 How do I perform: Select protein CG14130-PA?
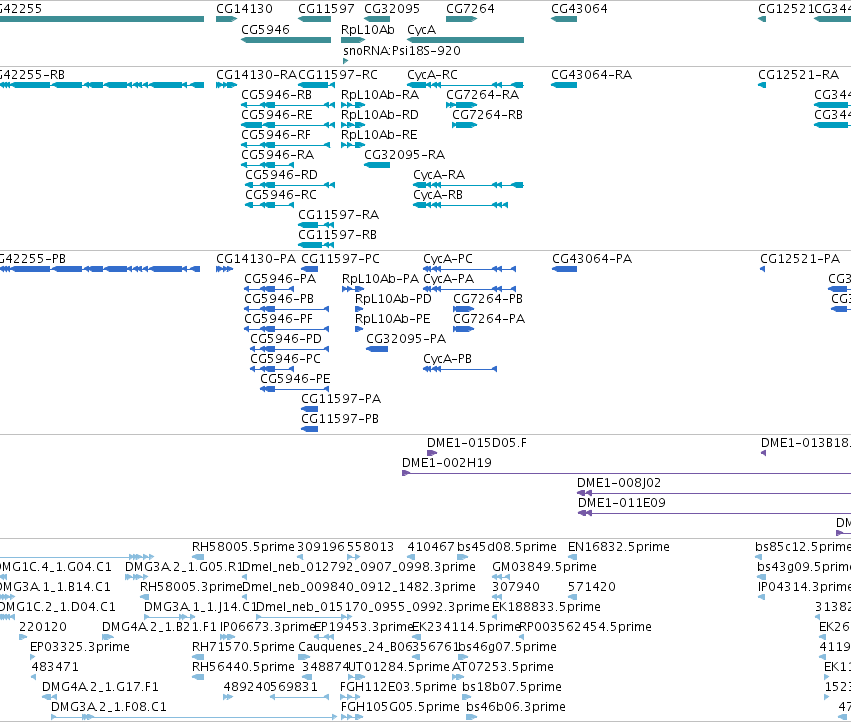click(256, 259)
